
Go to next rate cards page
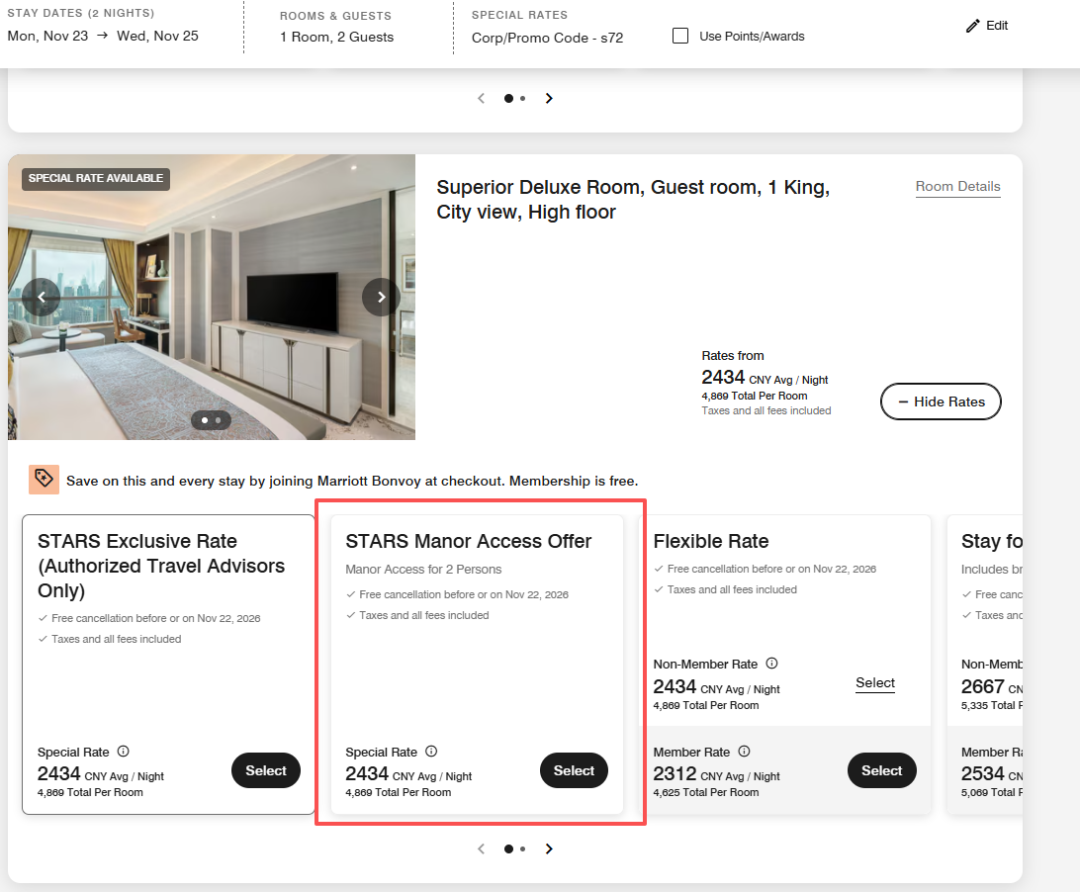click(x=549, y=849)
